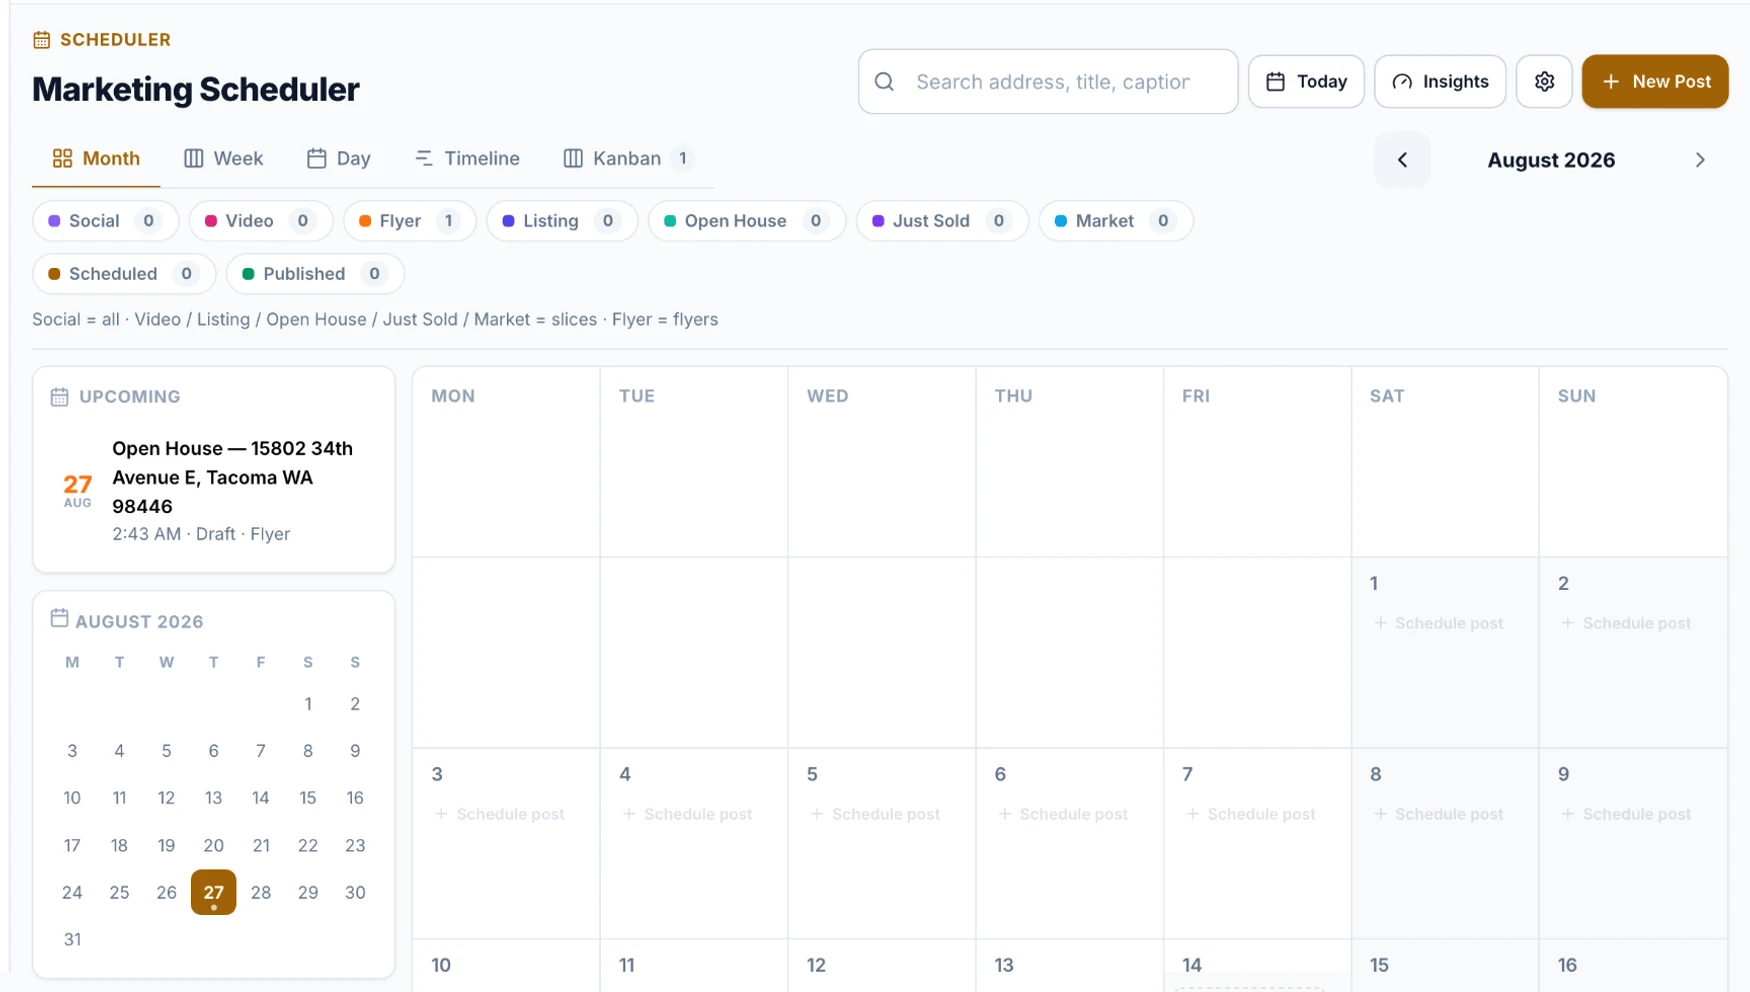Viewport: 1750px width, 992px height.
Task: Select day 27 in mini calendar
Action: pyautogui.click(x=213, y=892)
